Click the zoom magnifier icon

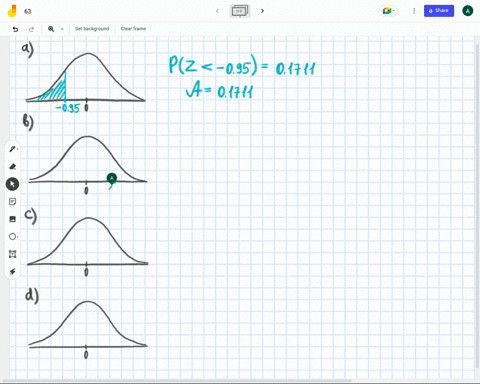[x=51, y=29]
